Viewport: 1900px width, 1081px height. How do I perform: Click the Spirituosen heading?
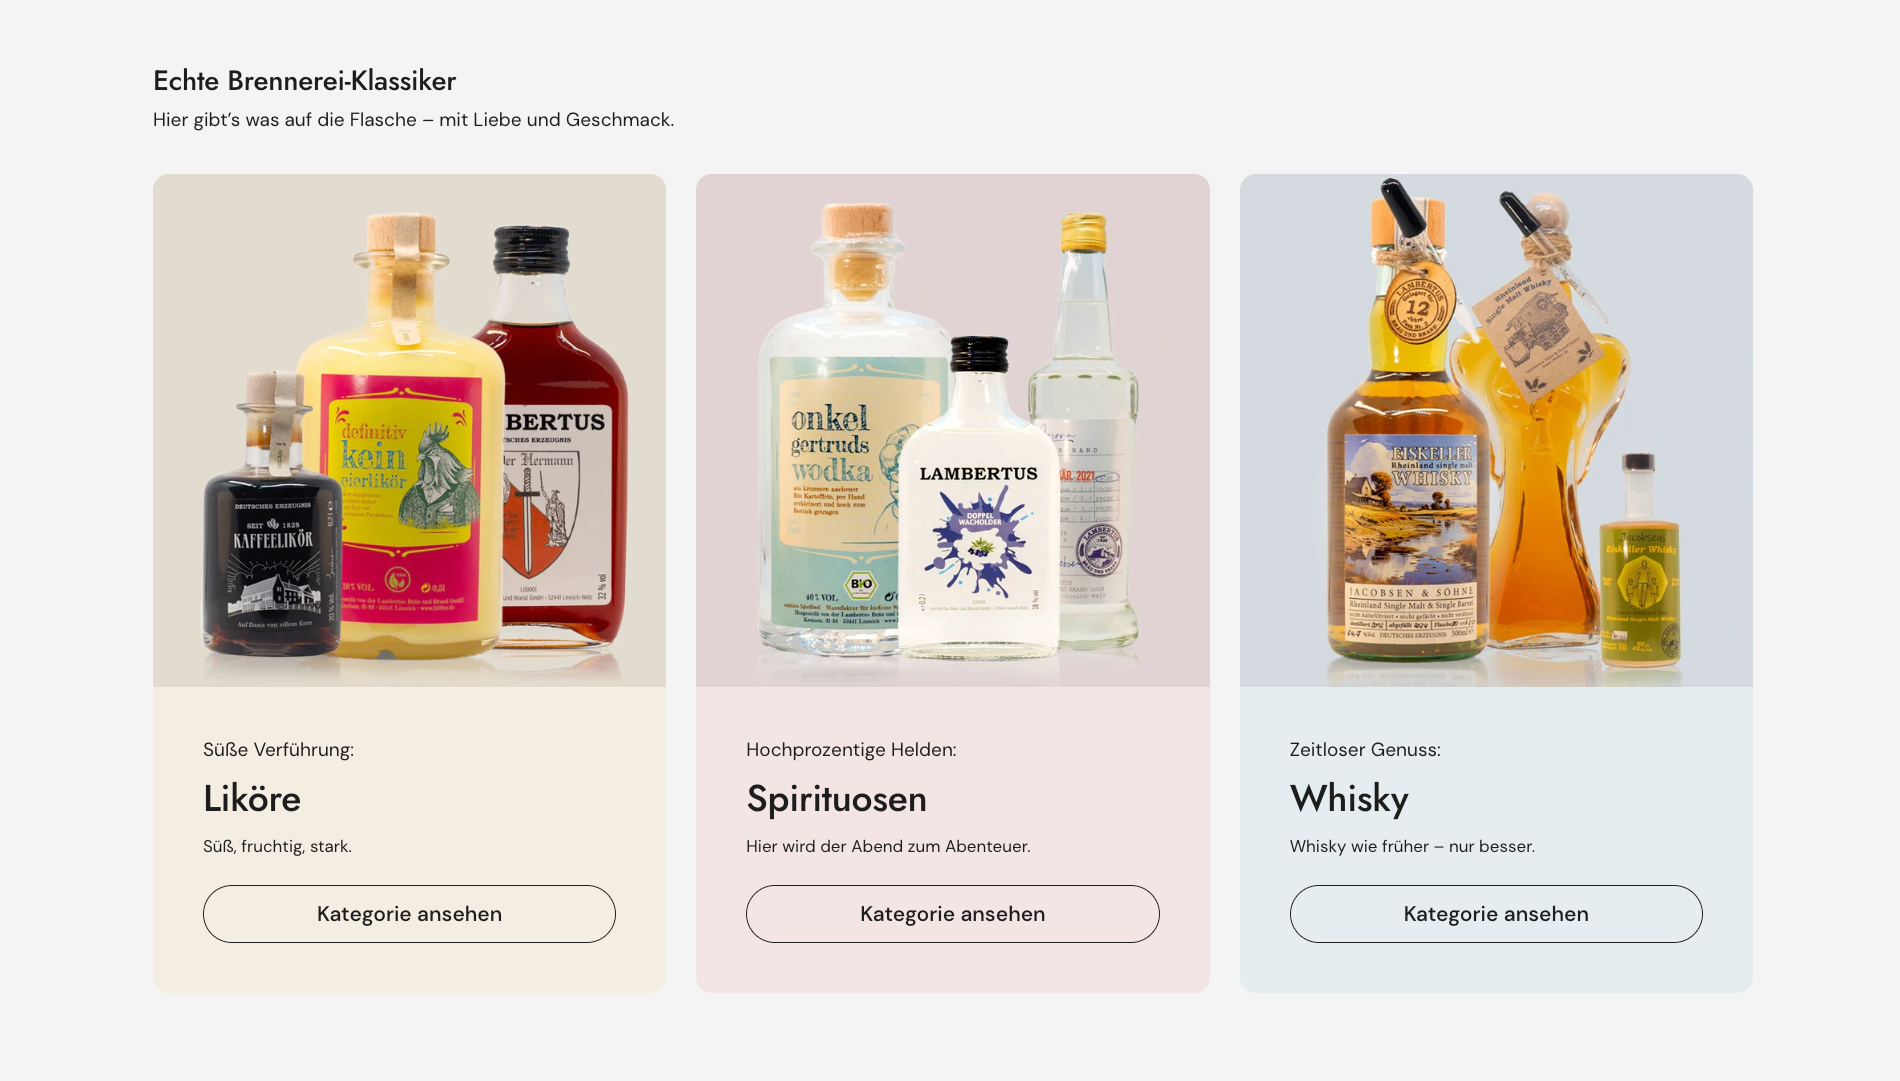(836, 798)
